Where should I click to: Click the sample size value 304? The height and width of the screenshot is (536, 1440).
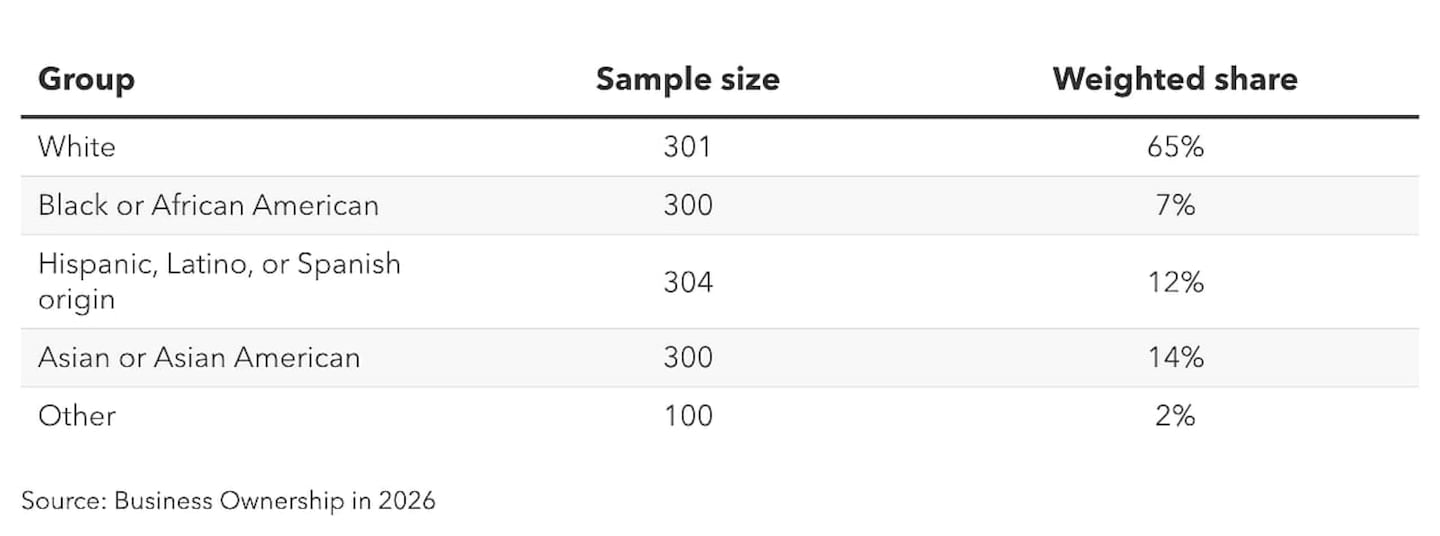coord(688,283)
